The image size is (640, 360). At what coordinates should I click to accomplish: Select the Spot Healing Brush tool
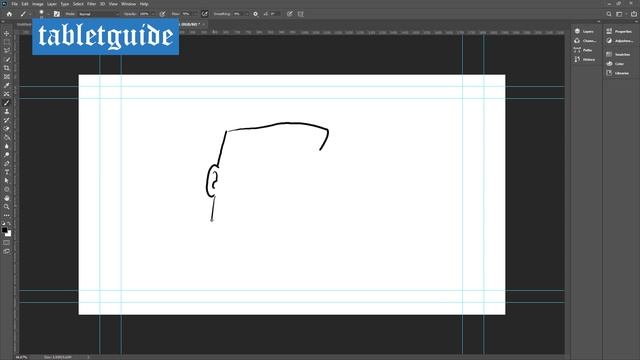pyautogui.click(x=7, y=94)
